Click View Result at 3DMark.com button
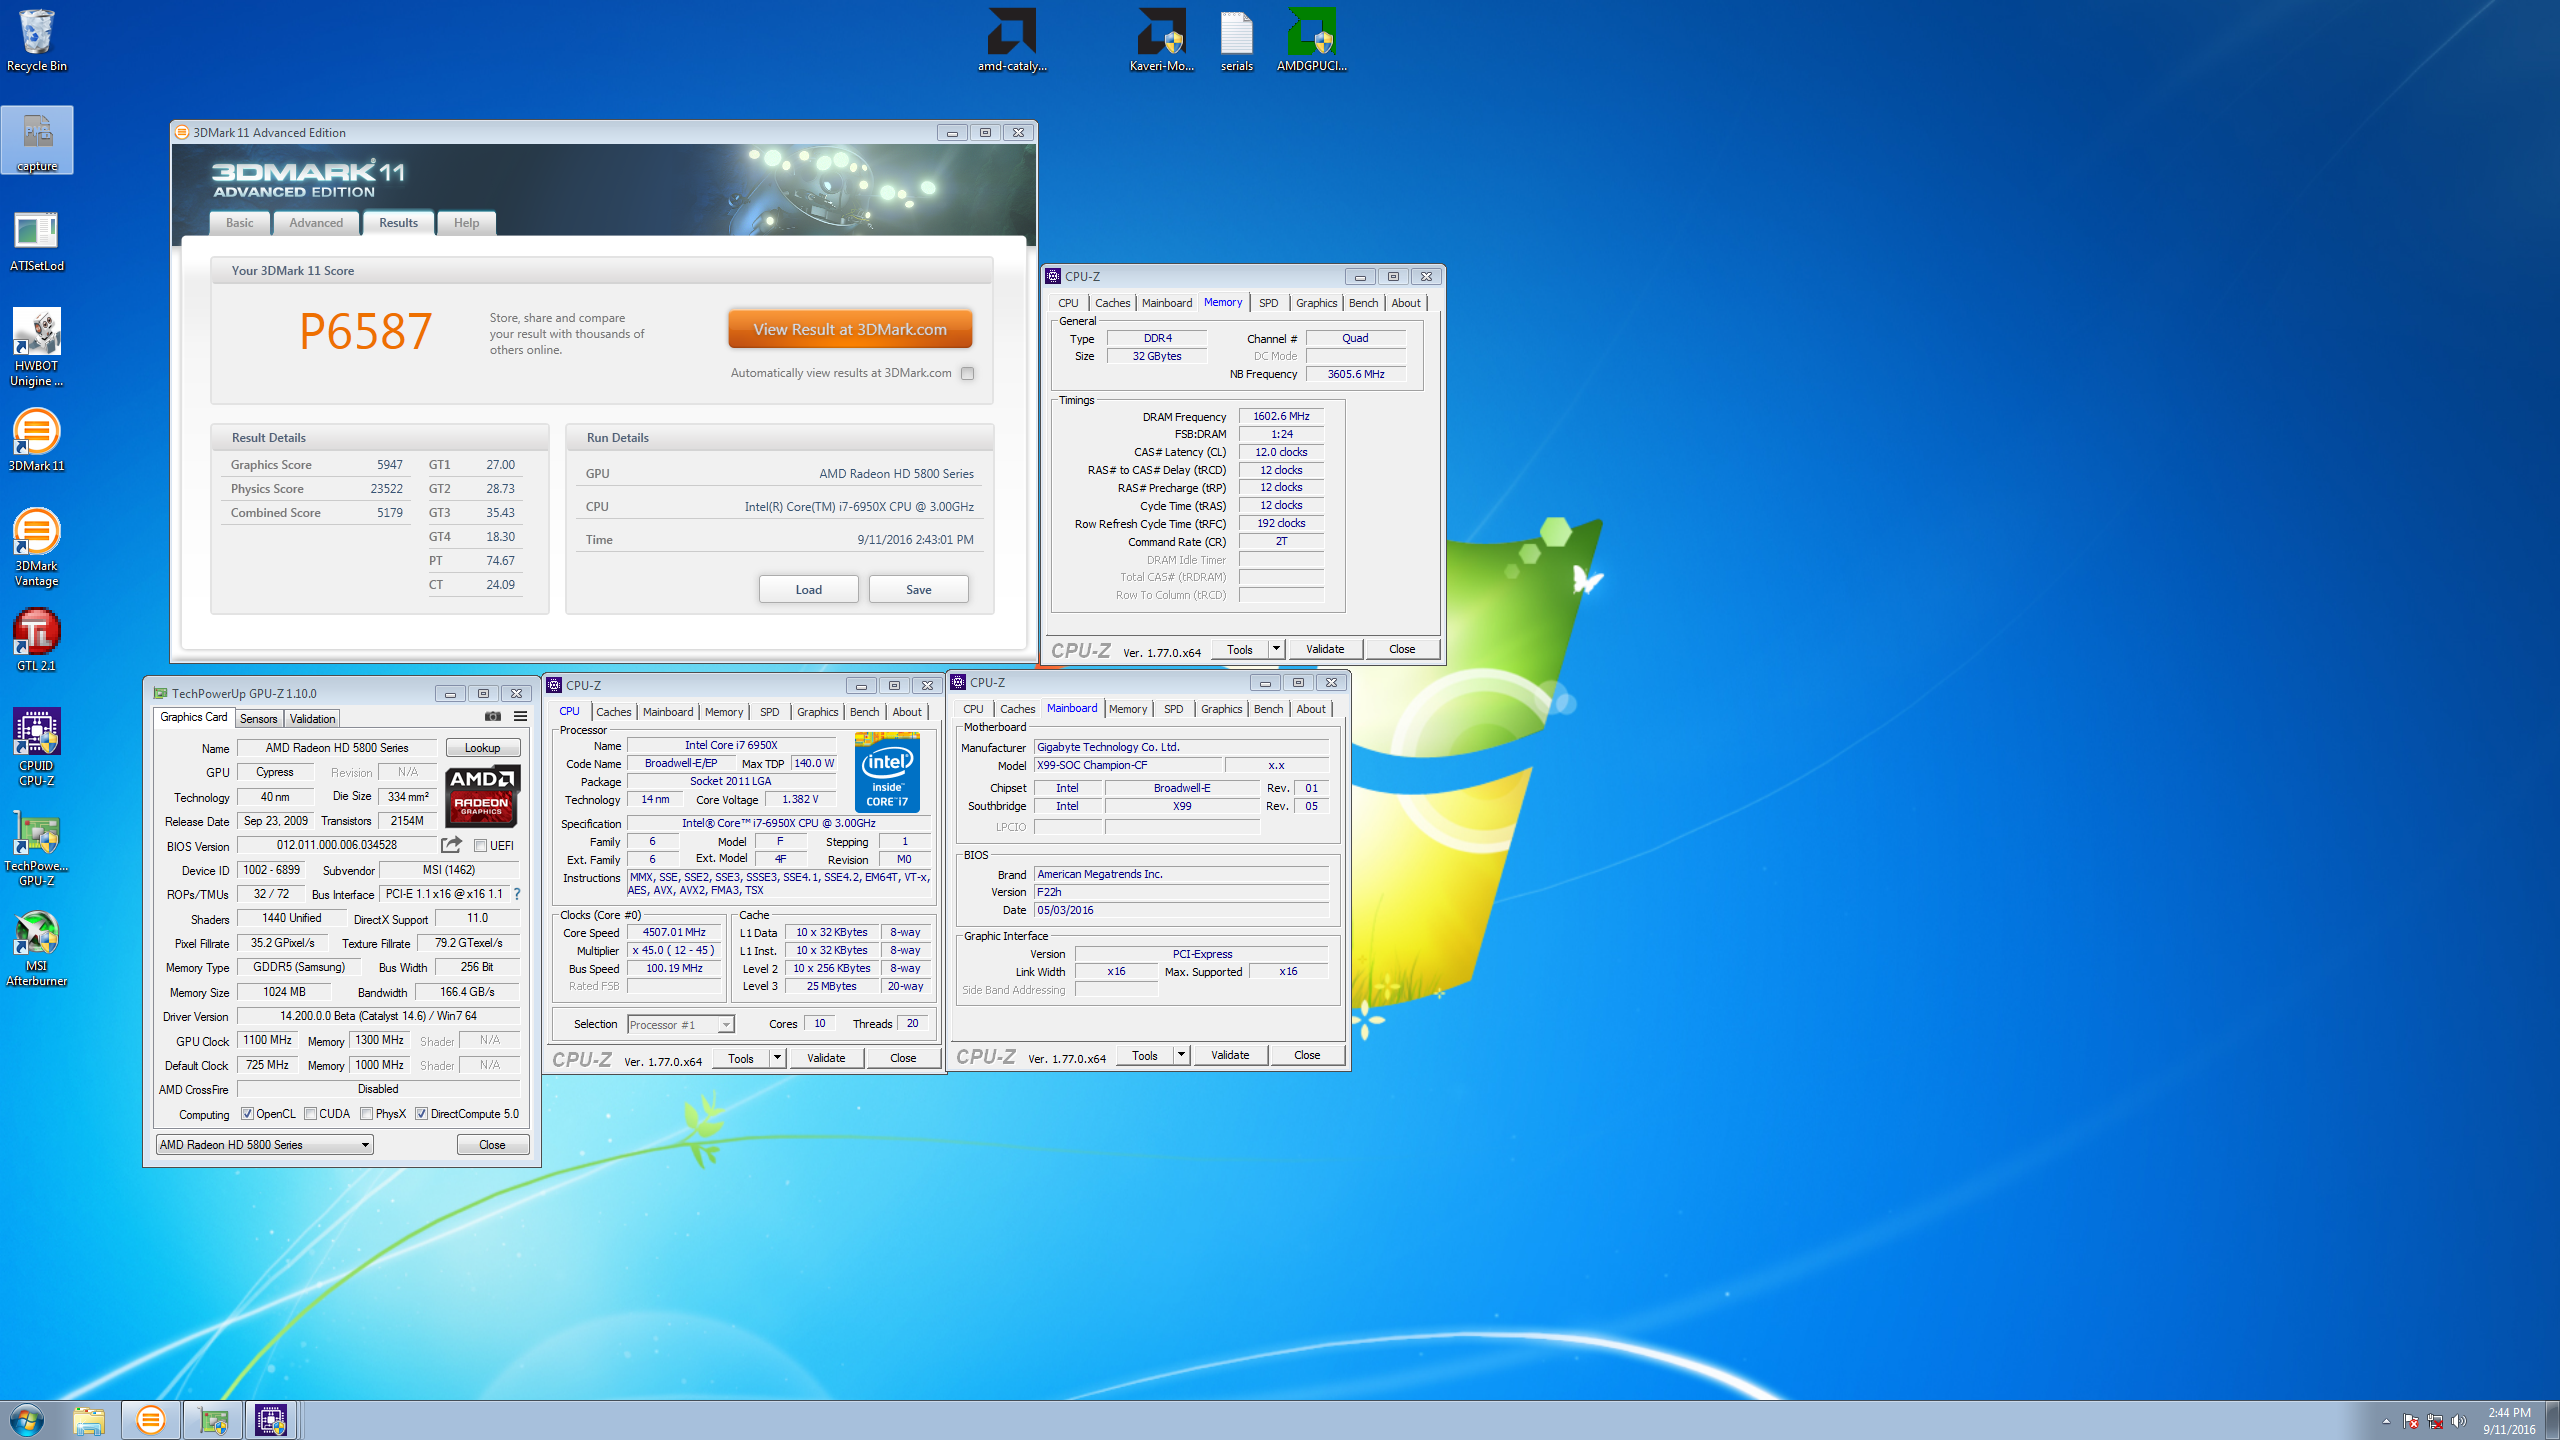The height and width of the screenshot is (1440, 2560). point(850,329)
